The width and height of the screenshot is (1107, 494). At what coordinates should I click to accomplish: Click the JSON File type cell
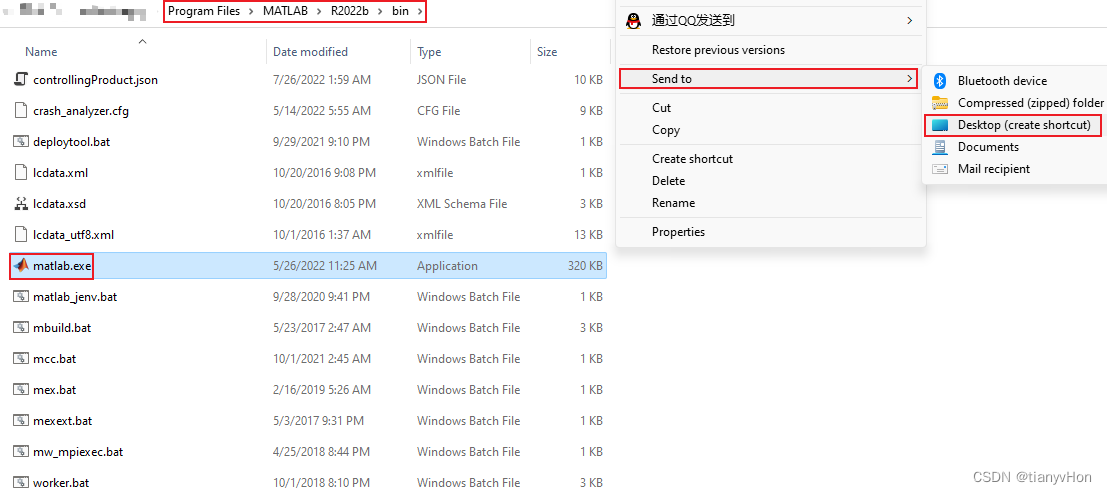pyautogui.click(x=441, y=80)
